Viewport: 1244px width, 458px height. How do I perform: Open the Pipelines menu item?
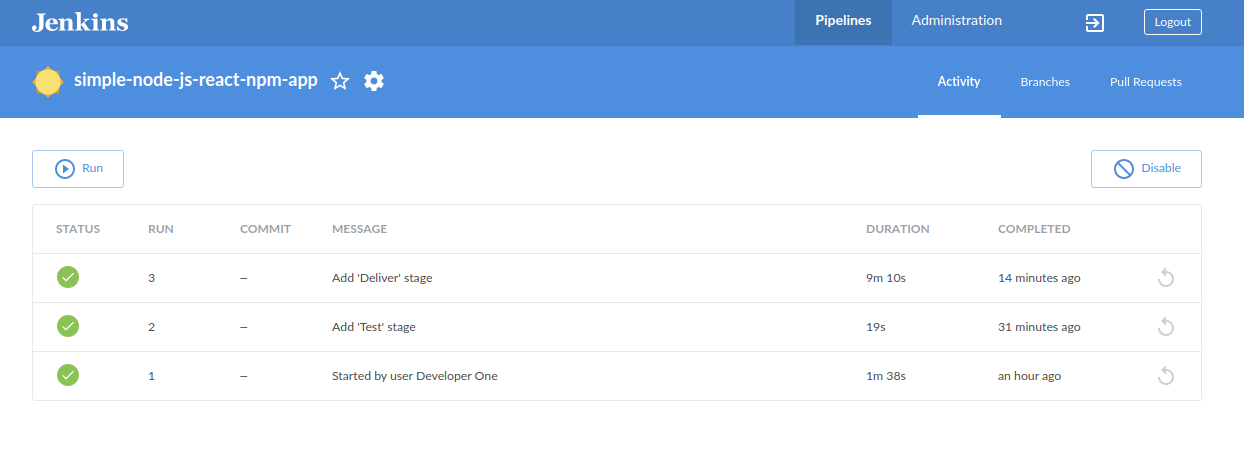pyautogui.click(x=843, y=22)
